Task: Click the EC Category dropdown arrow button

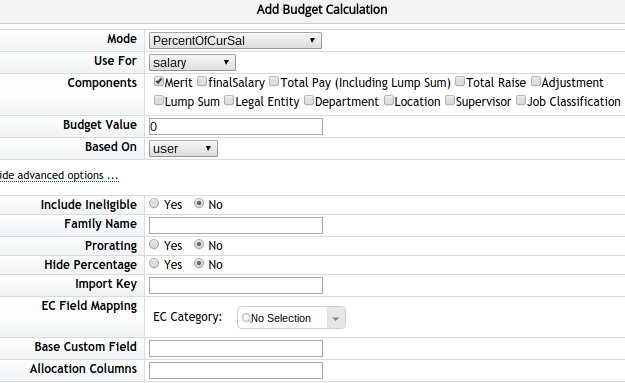Action: (x=336, y=318)
